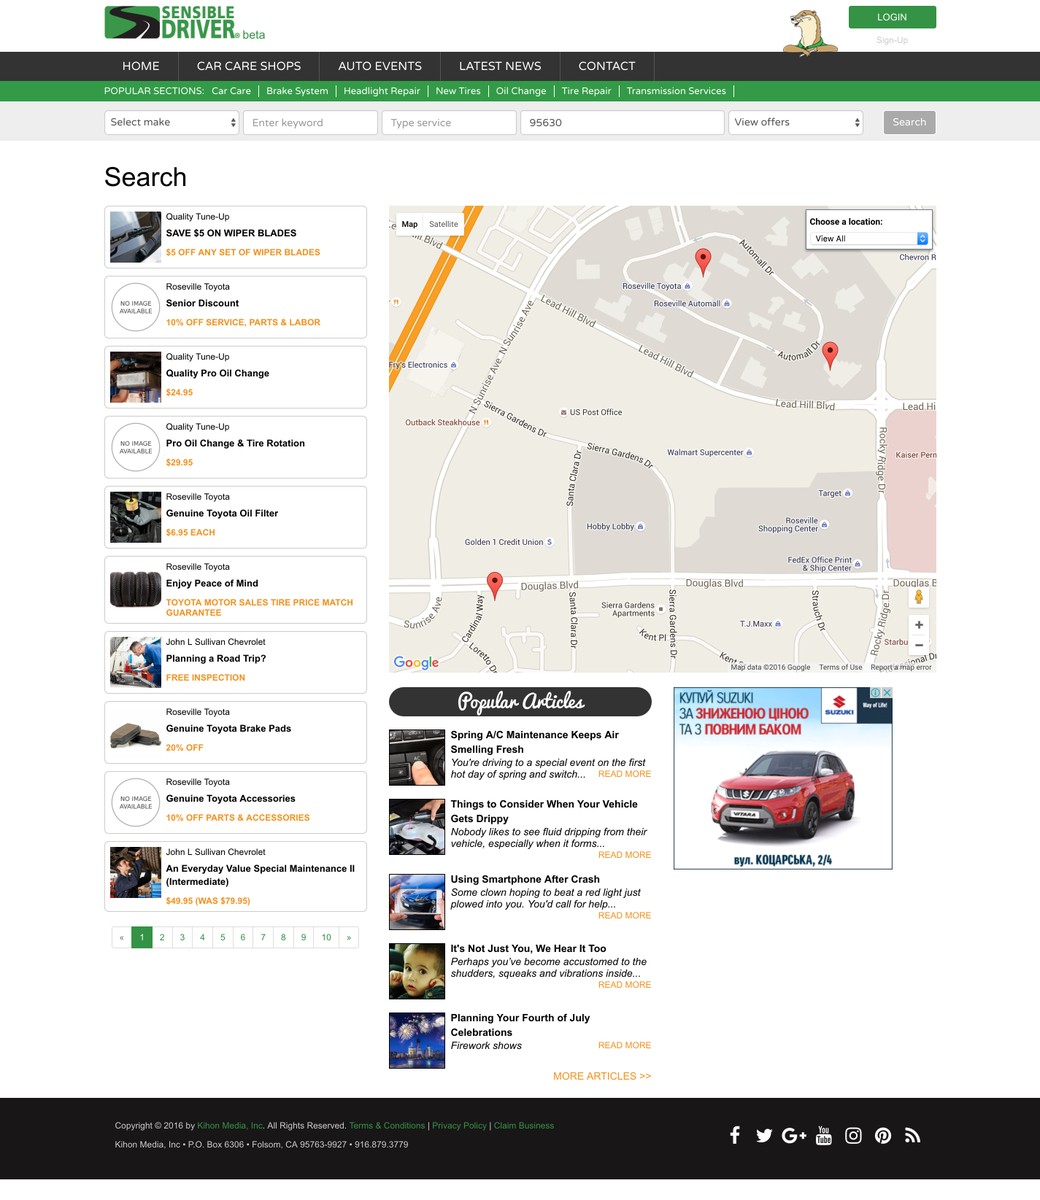Click the Type service input field
The image size is (1040, 1200).
click(449, 122)
